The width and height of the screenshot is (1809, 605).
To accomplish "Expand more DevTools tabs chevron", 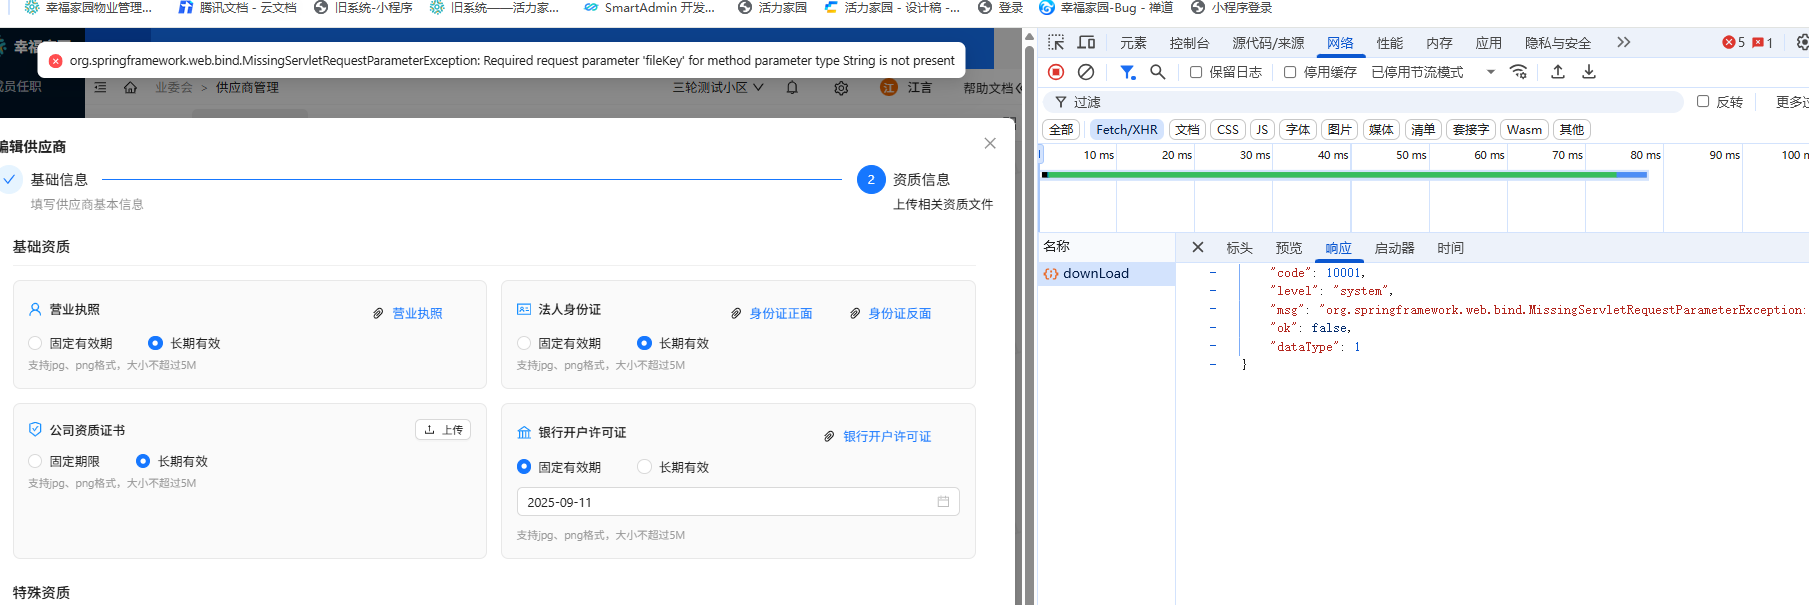I will pyautogui.click(x=1623, y=42).
